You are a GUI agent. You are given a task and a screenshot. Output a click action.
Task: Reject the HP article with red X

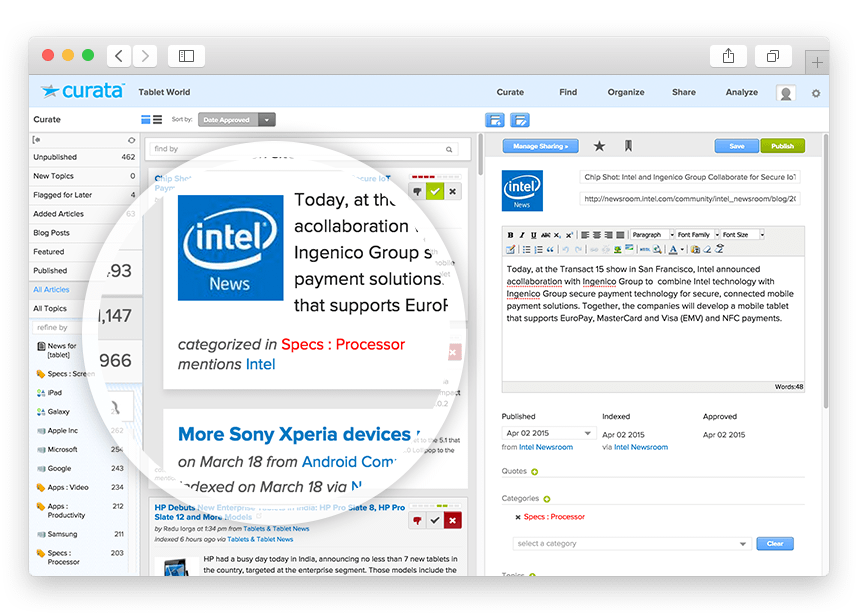point(452,520)
